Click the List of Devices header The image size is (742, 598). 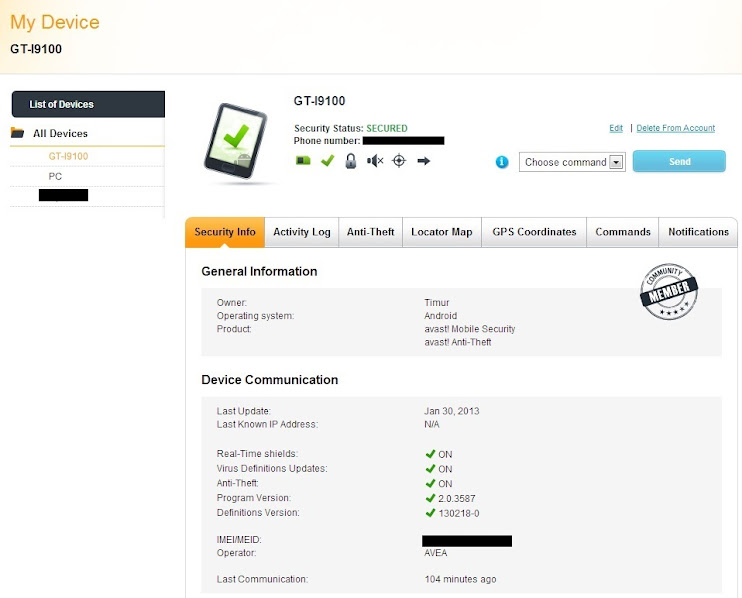point(88,104)
